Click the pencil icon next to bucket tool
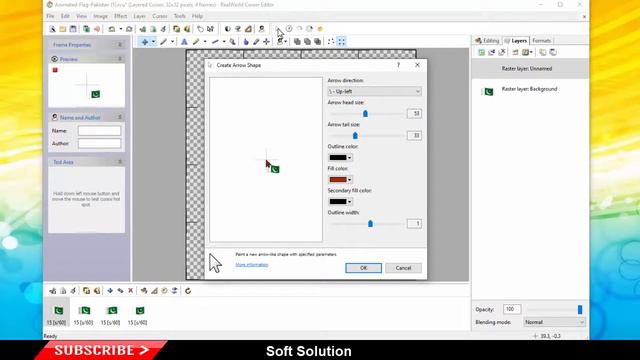The width and height of the screenshot is (640, 360). point(256,42)
